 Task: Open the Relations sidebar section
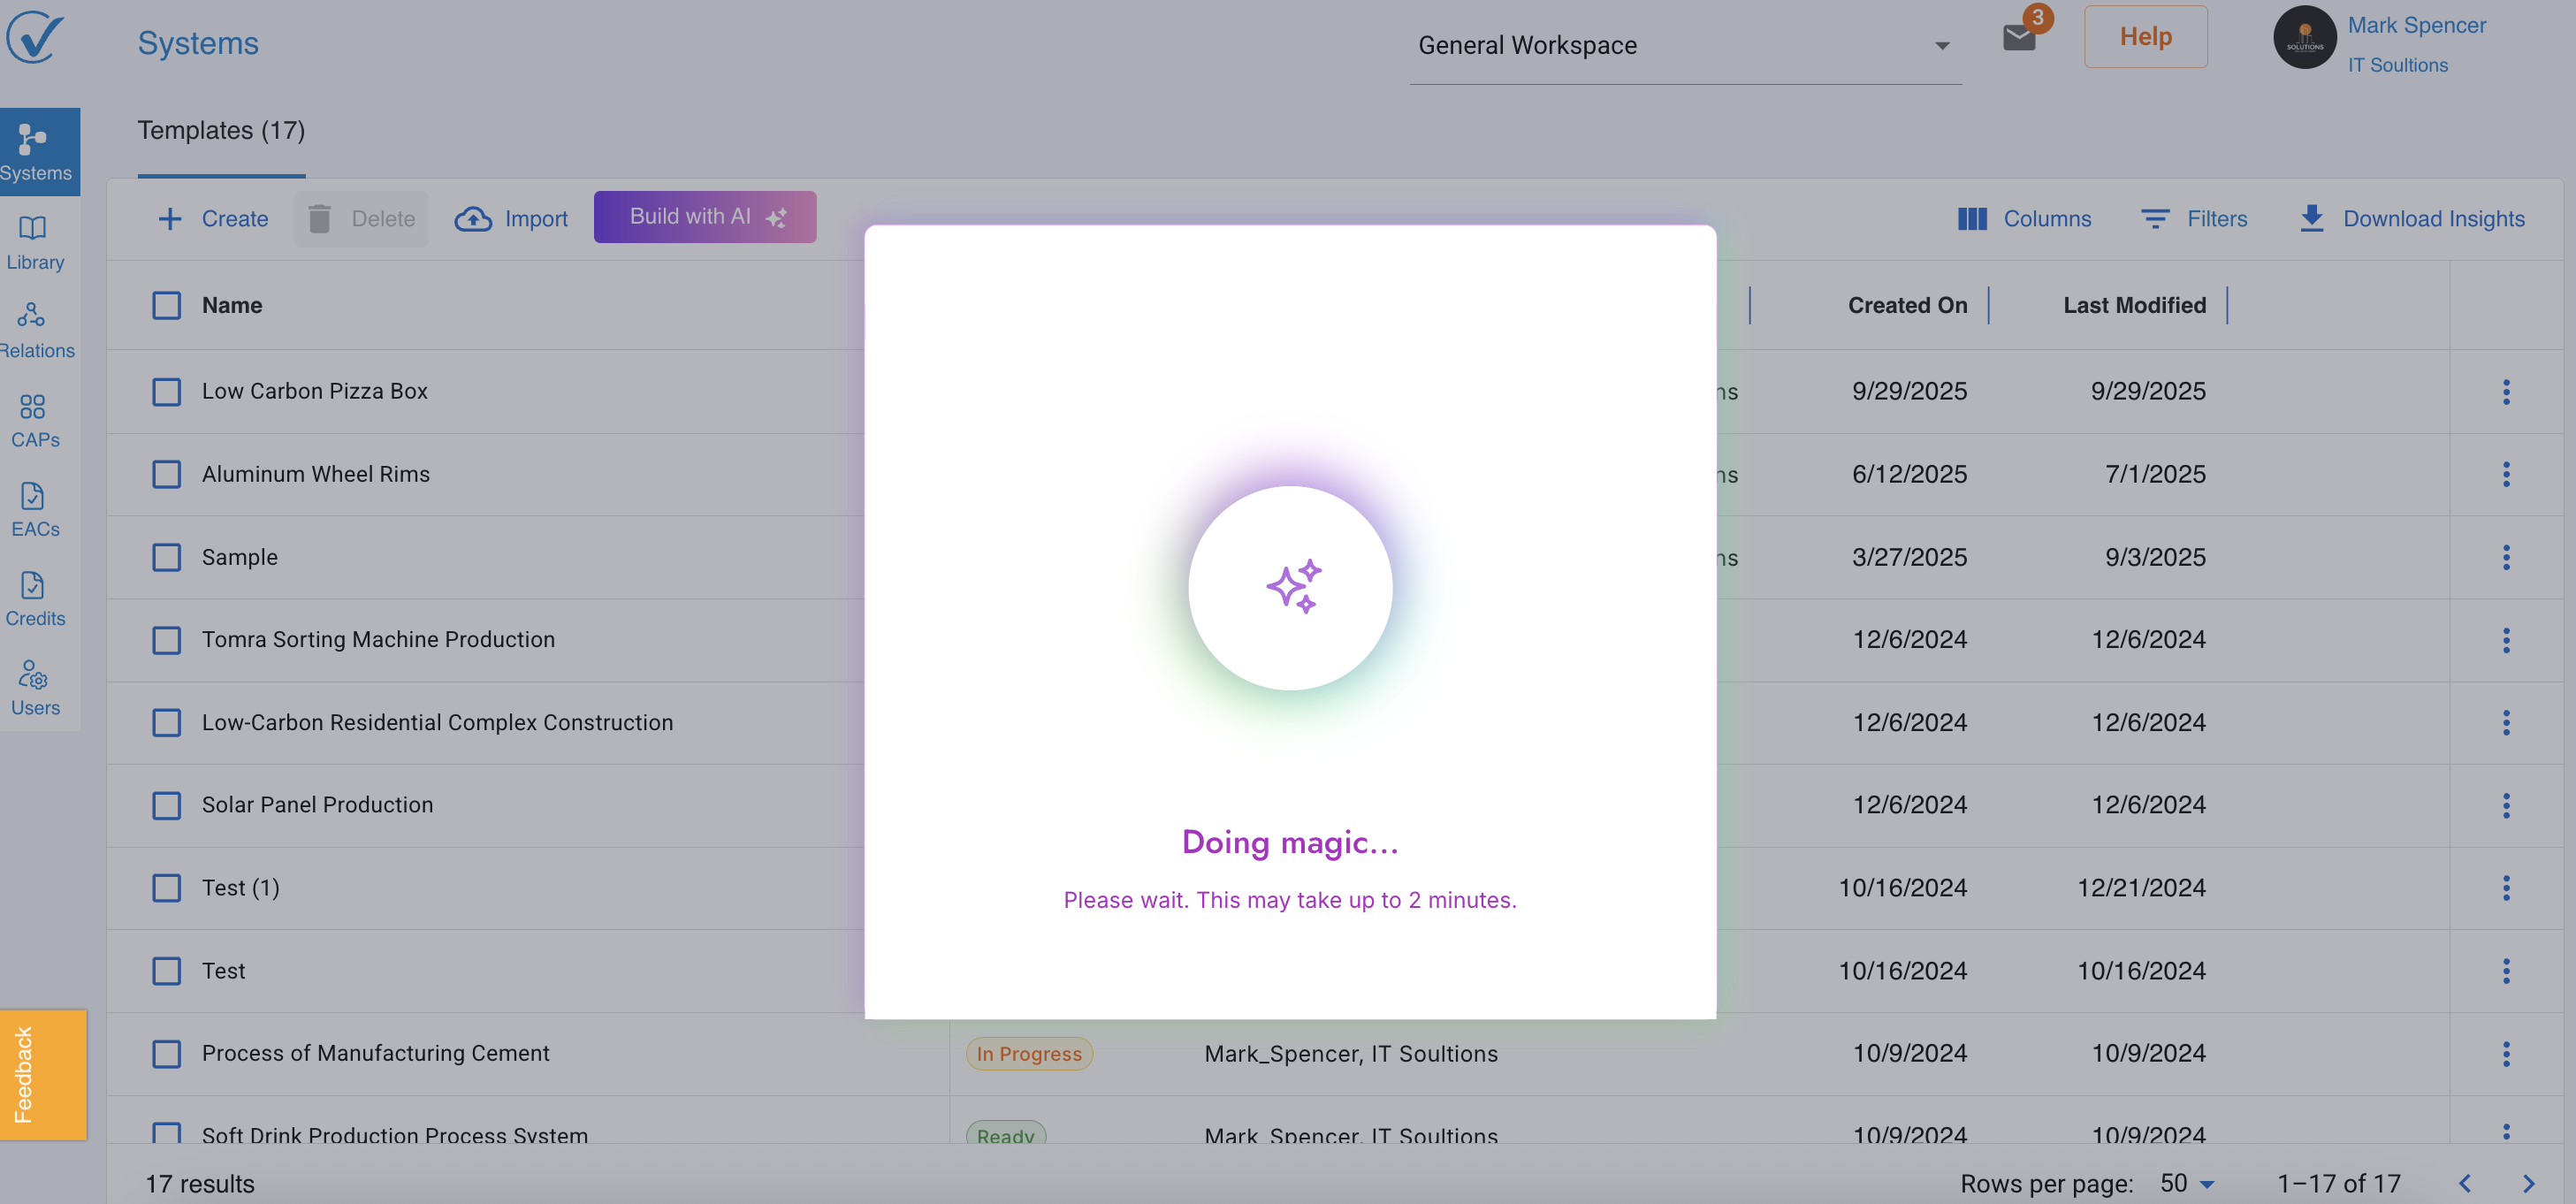[x=35, y=330]
